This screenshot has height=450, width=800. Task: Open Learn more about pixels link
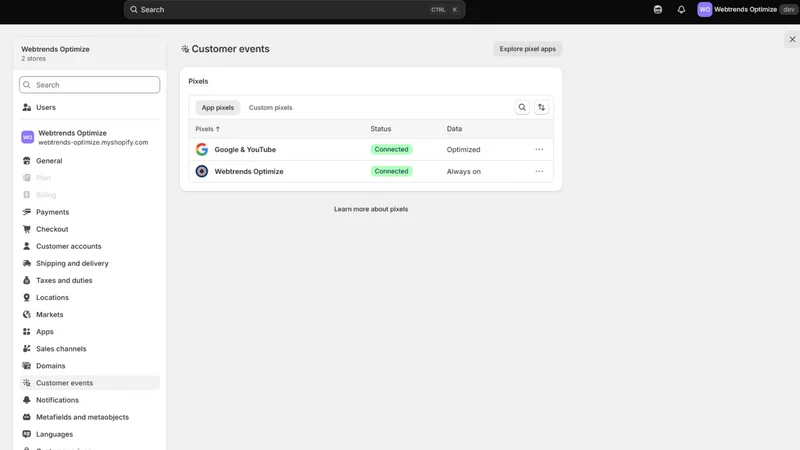(371, 209)
